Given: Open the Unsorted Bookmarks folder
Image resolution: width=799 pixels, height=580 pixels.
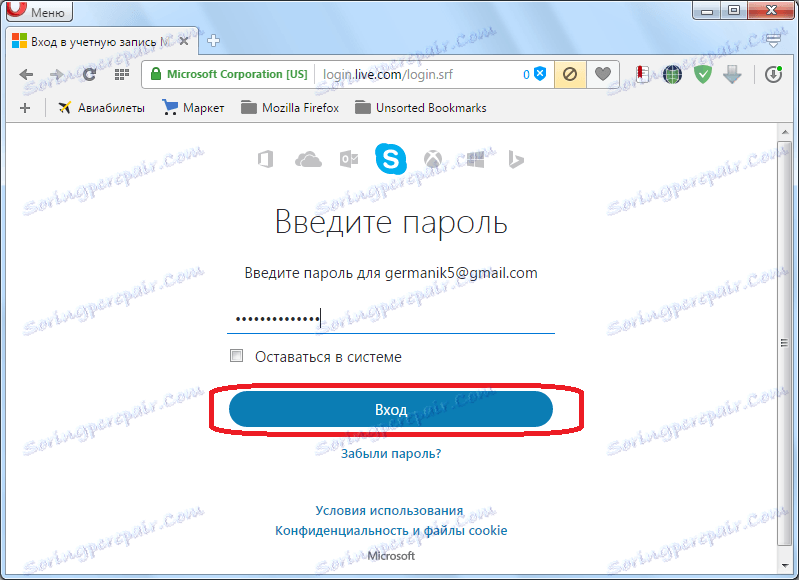Looking at the screenshot, I should (x=421, y=108).
